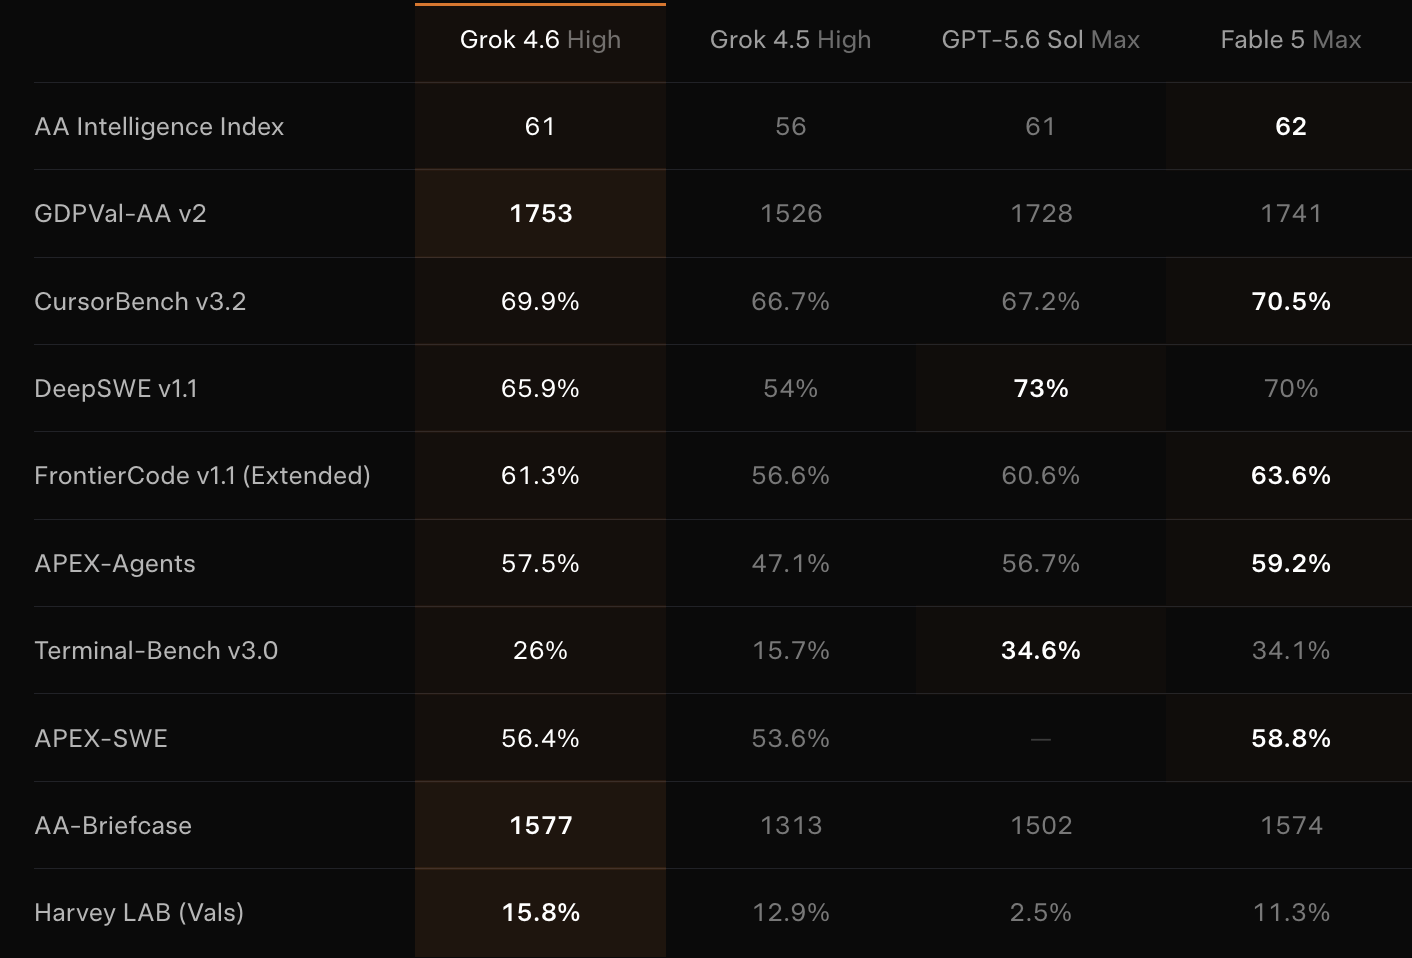Click the AA Intelligence Index row label
The height and width of the screenshot is (958, 1412).
tap(159, 127)
